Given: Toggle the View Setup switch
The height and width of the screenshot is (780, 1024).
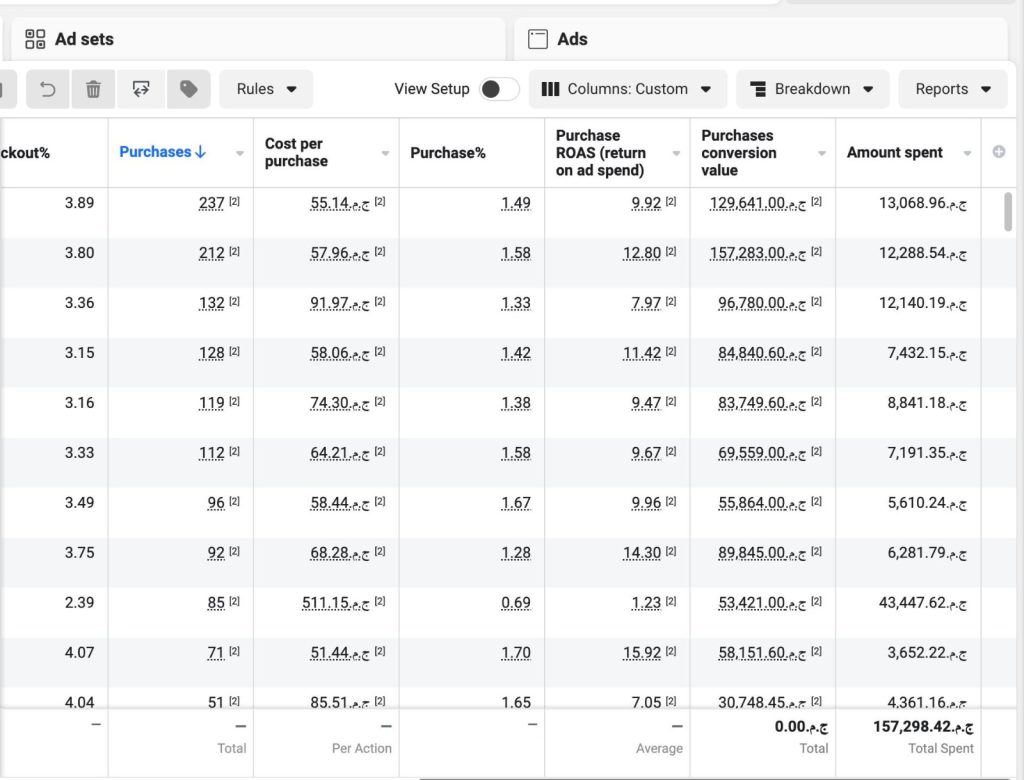Looking at the screenshot, I should point(498,89).
